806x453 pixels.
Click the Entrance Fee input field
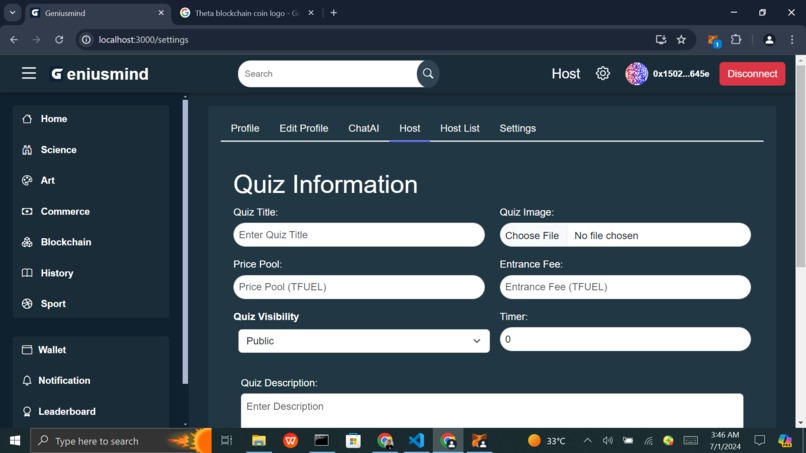coord(625,287)
